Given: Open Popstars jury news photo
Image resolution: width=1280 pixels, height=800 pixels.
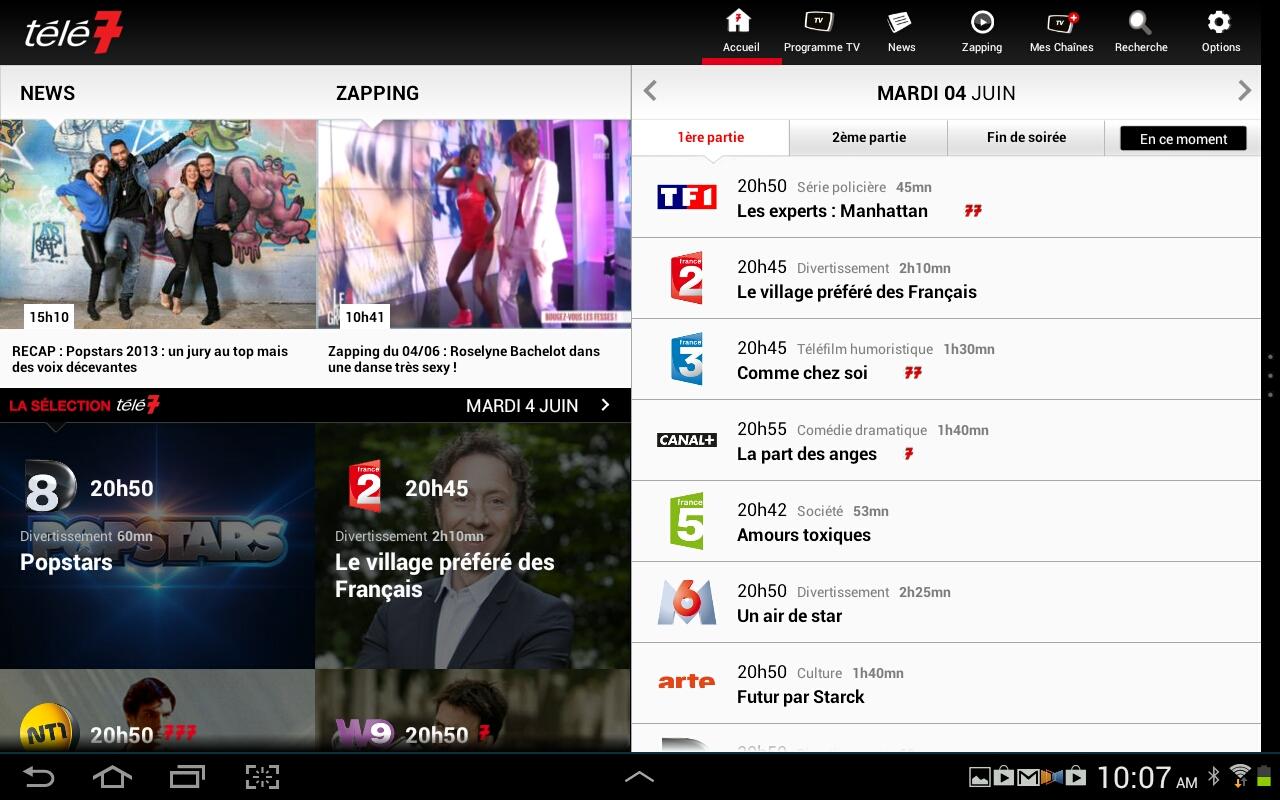Looking at the screenshot, I should pos(158,224).
